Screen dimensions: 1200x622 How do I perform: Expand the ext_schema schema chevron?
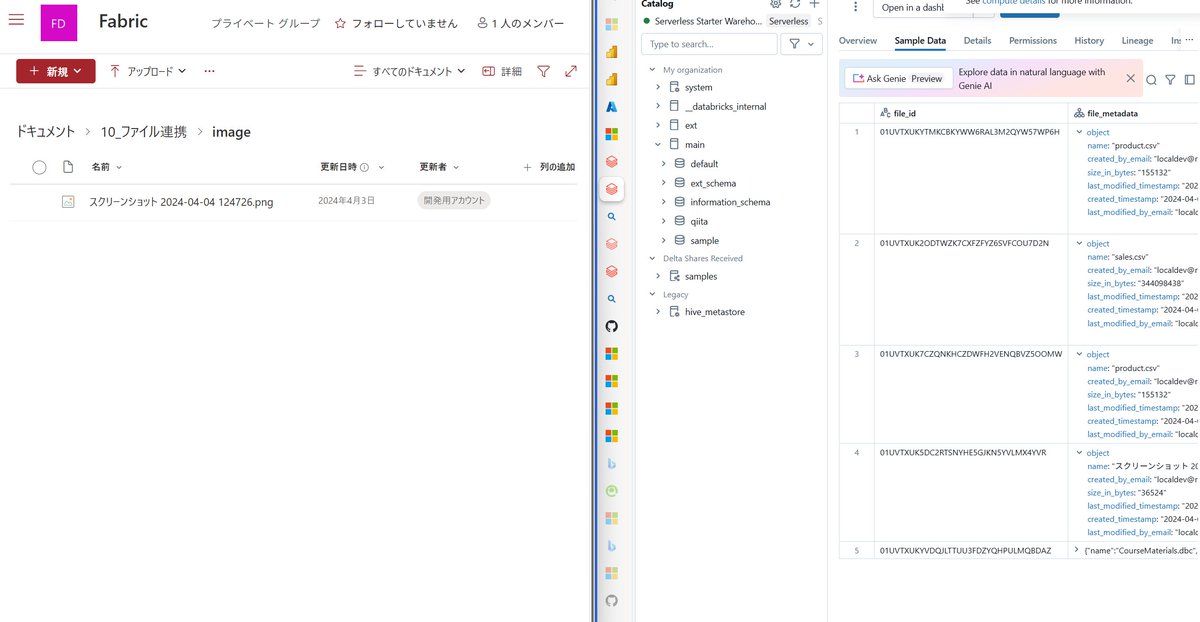point(664,183)
